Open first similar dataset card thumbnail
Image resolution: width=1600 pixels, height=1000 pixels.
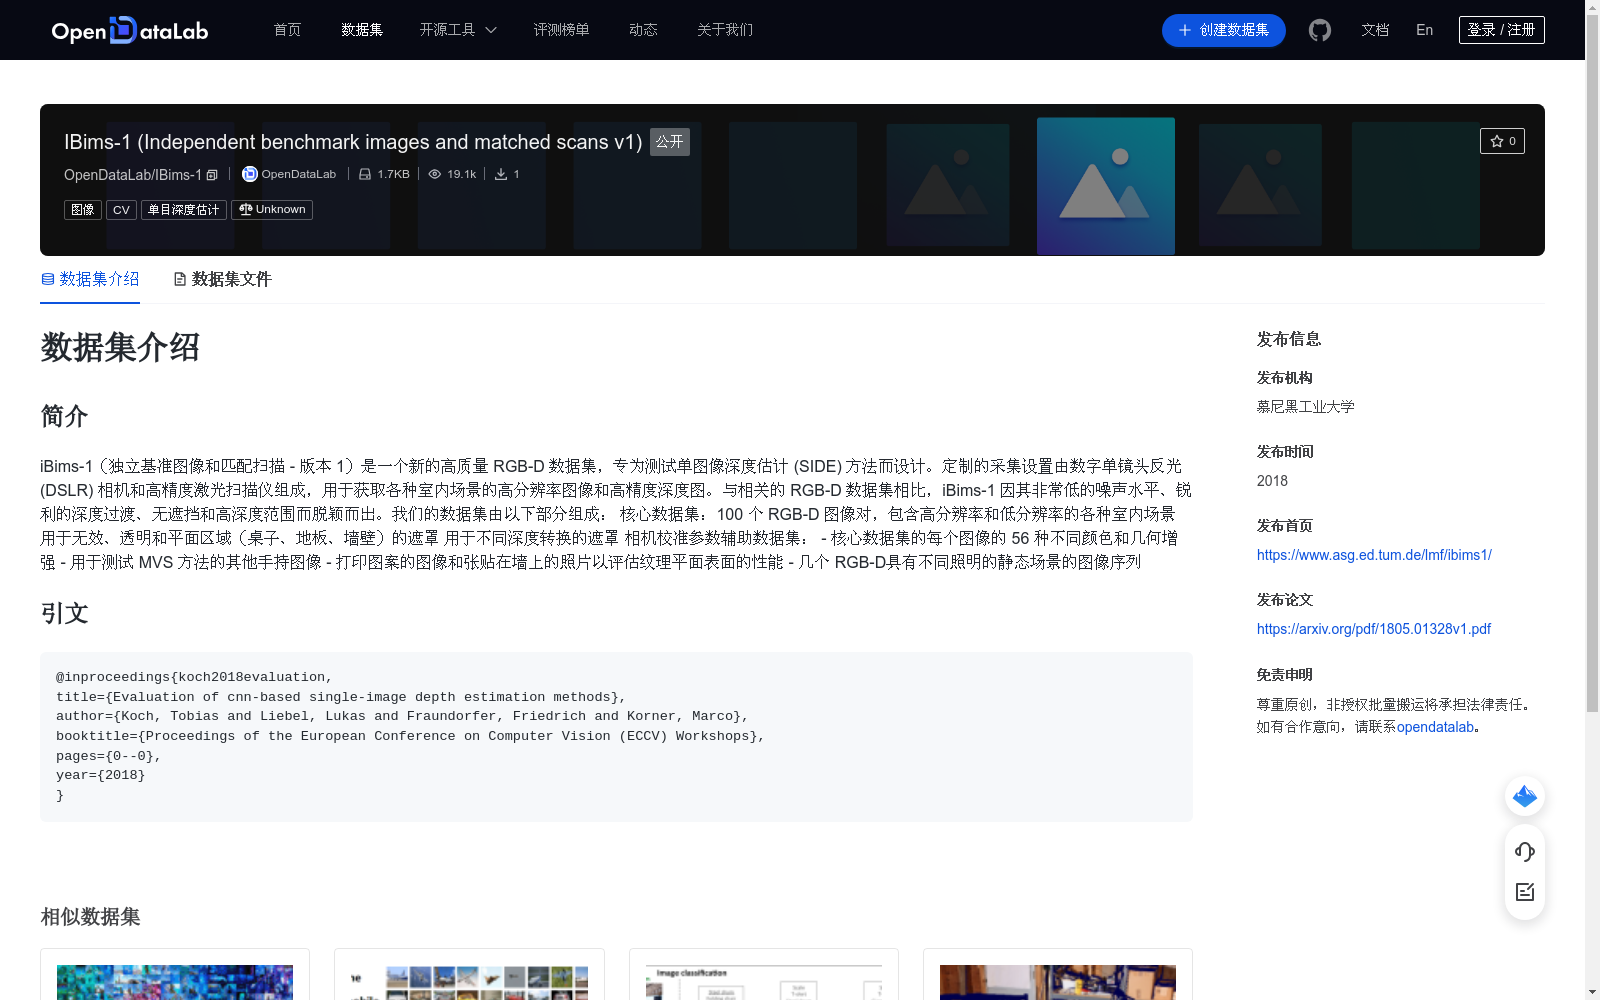(x=175, y=982)
